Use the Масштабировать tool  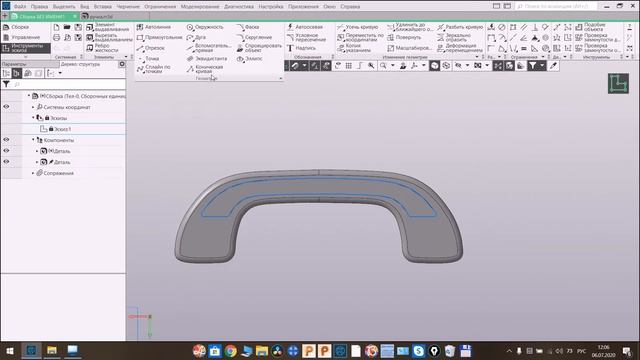coord(409,48)
